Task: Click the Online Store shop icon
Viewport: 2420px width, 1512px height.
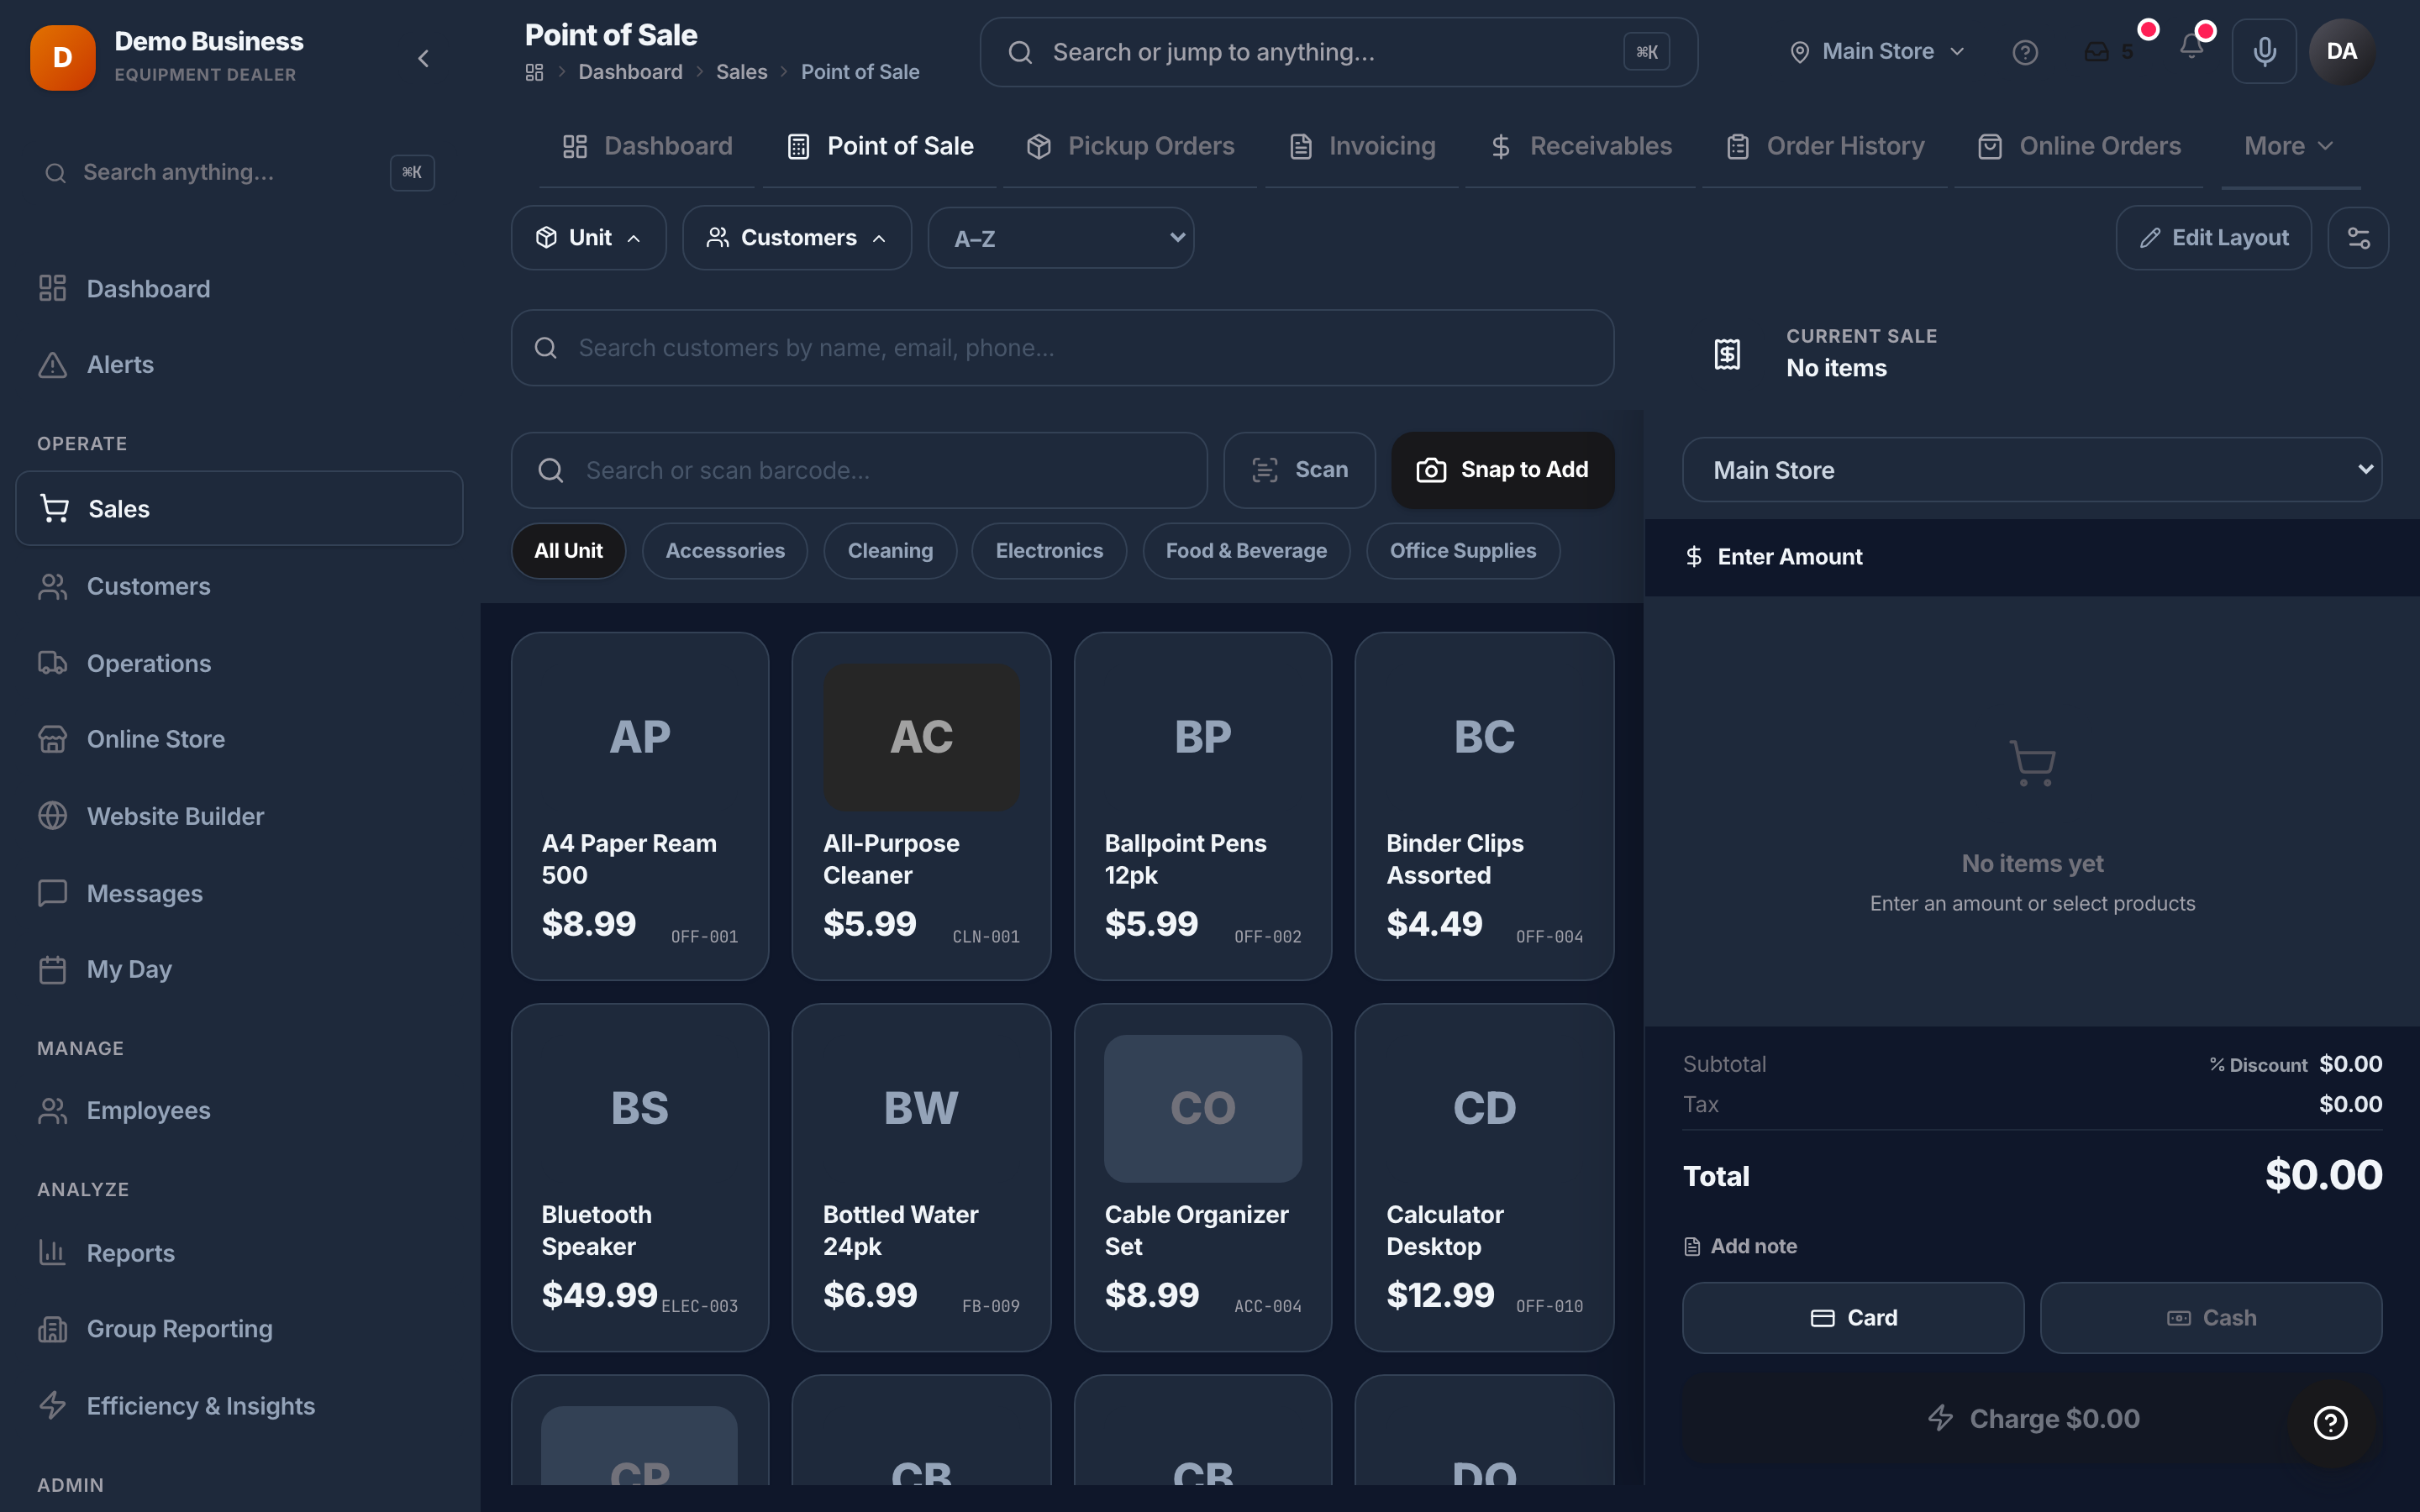Action: (52, 739)
